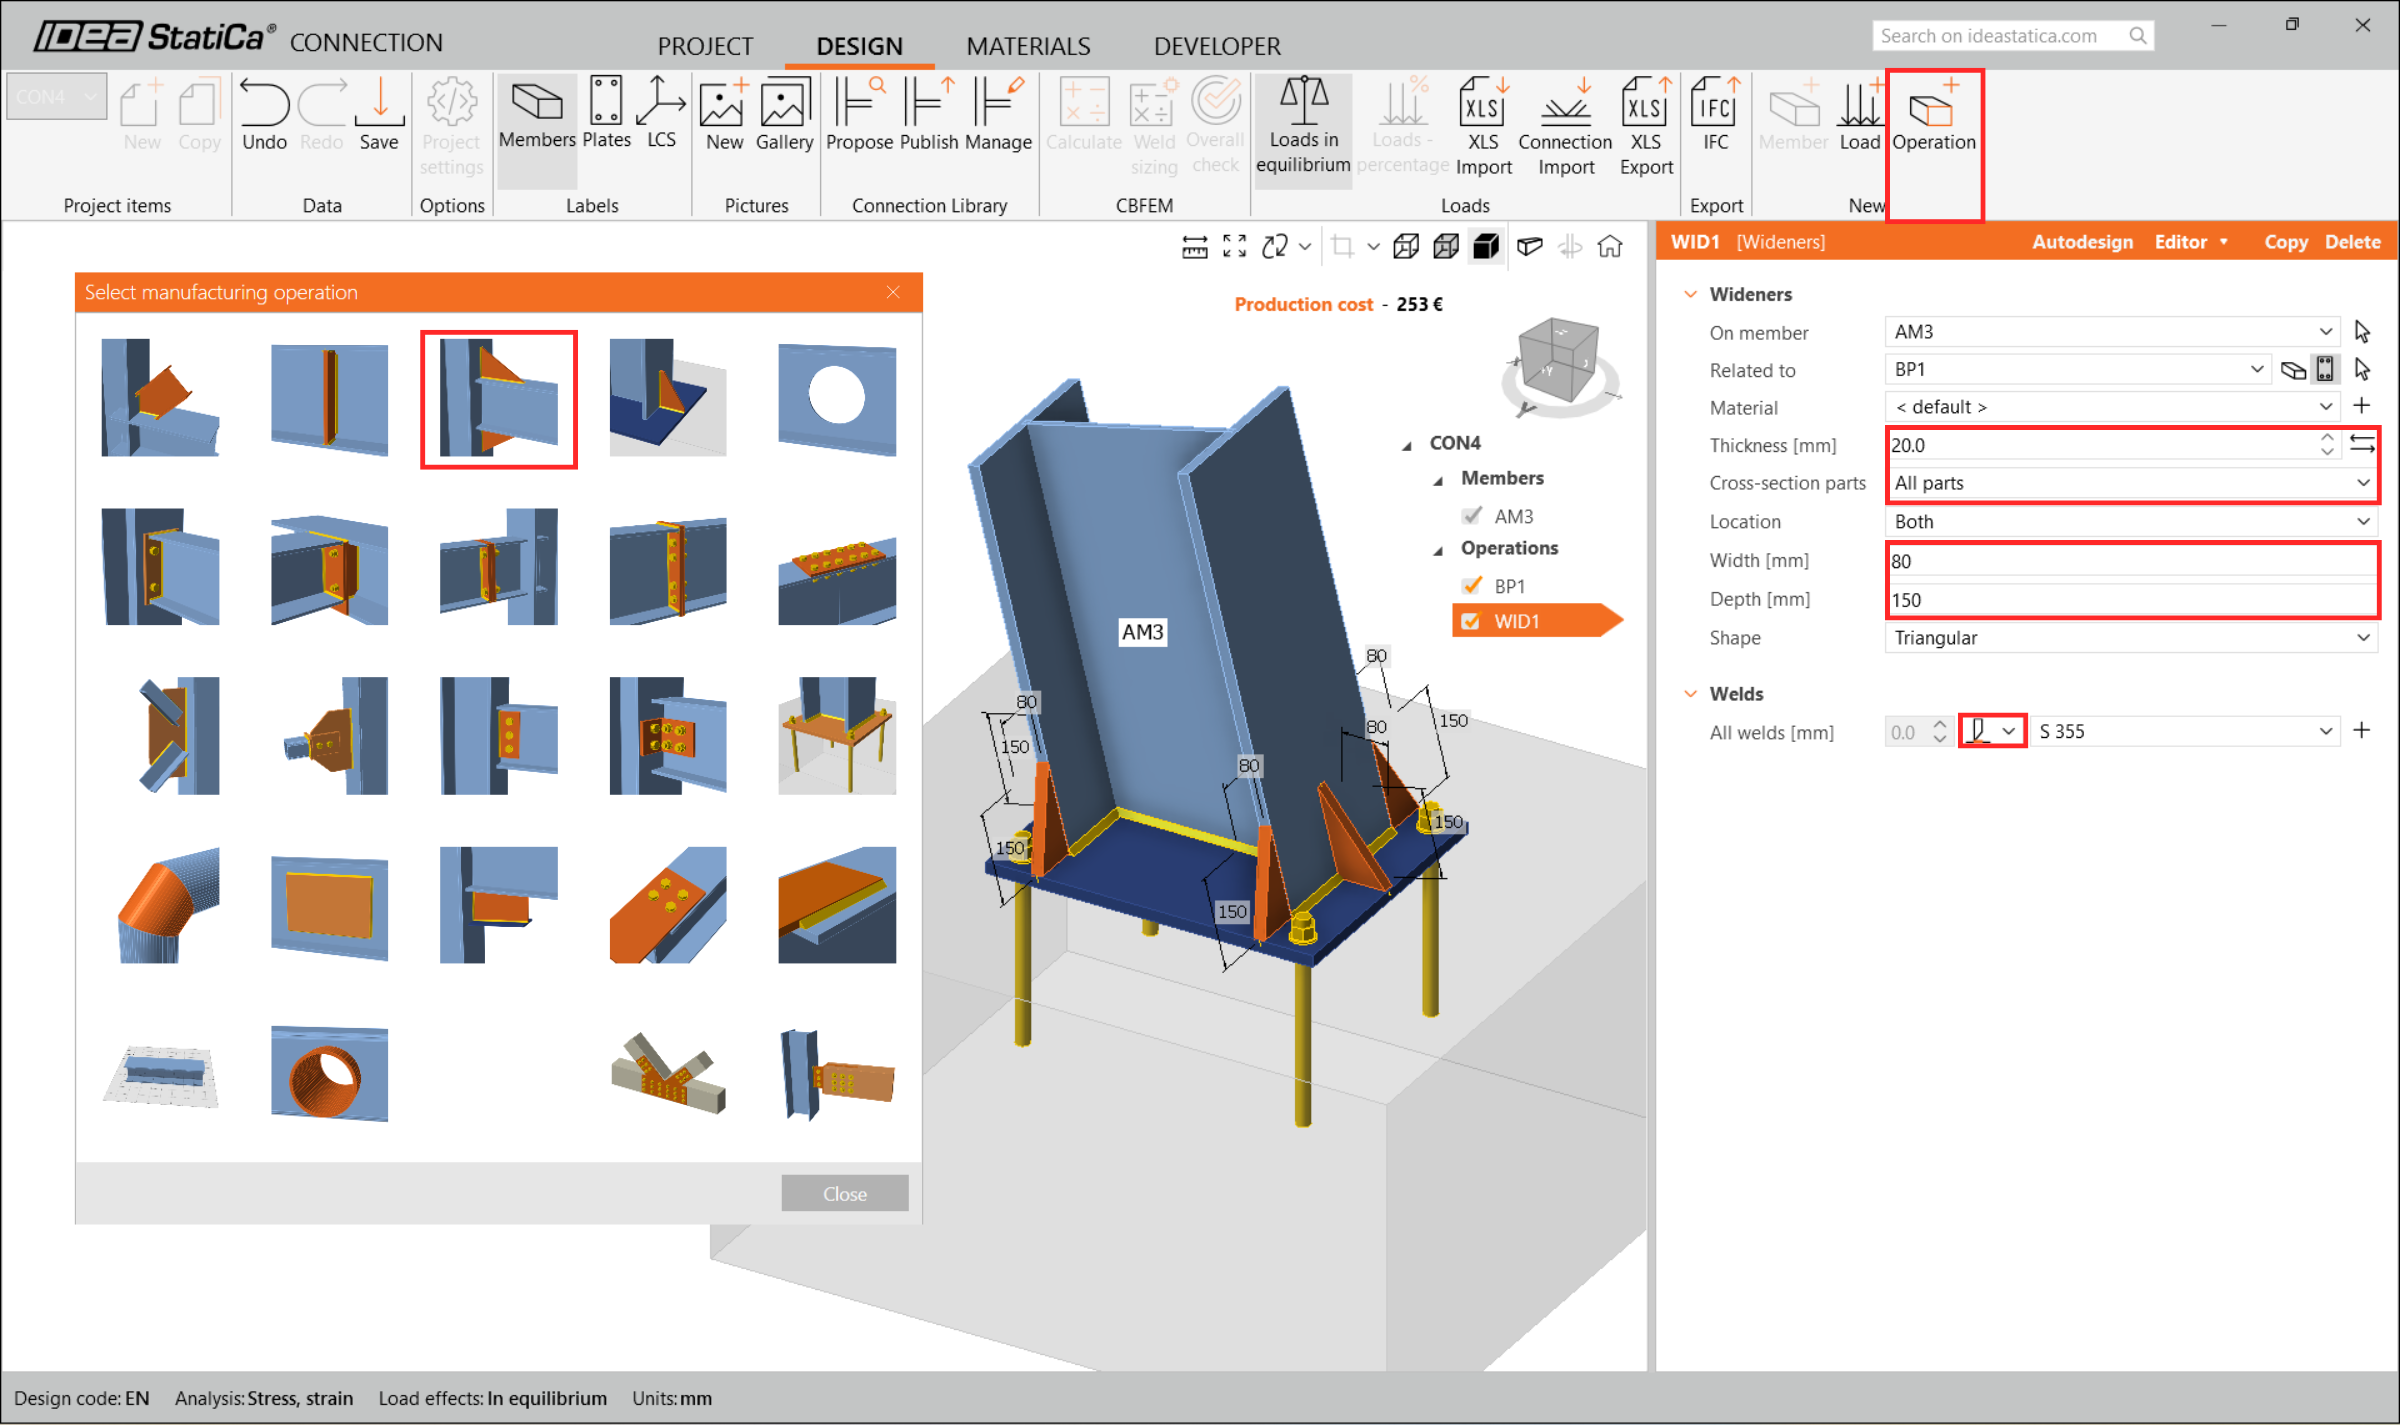This screenshot has width=2400, height=1425.
Task: Click the Width [mm] input field
Action: click(2130, 561)
